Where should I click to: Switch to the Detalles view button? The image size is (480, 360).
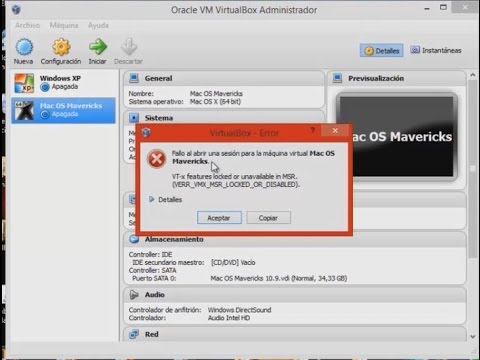pos(382,51)
